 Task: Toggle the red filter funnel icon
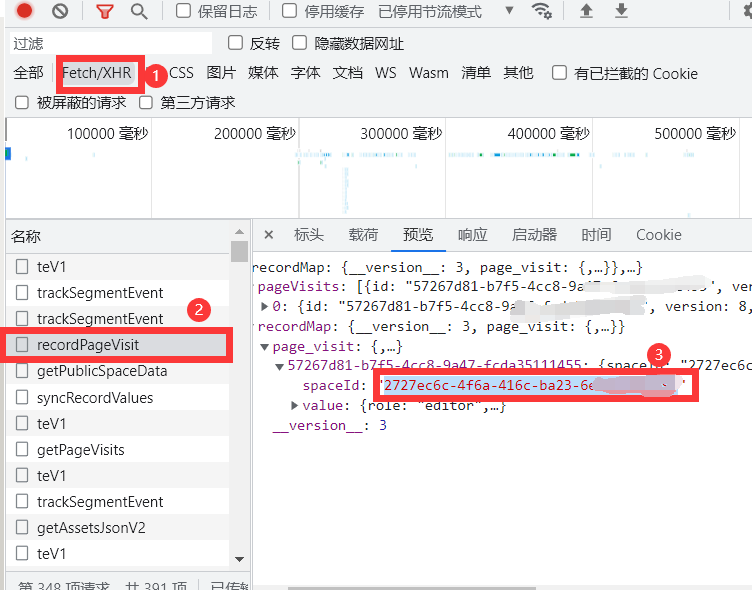104,12
